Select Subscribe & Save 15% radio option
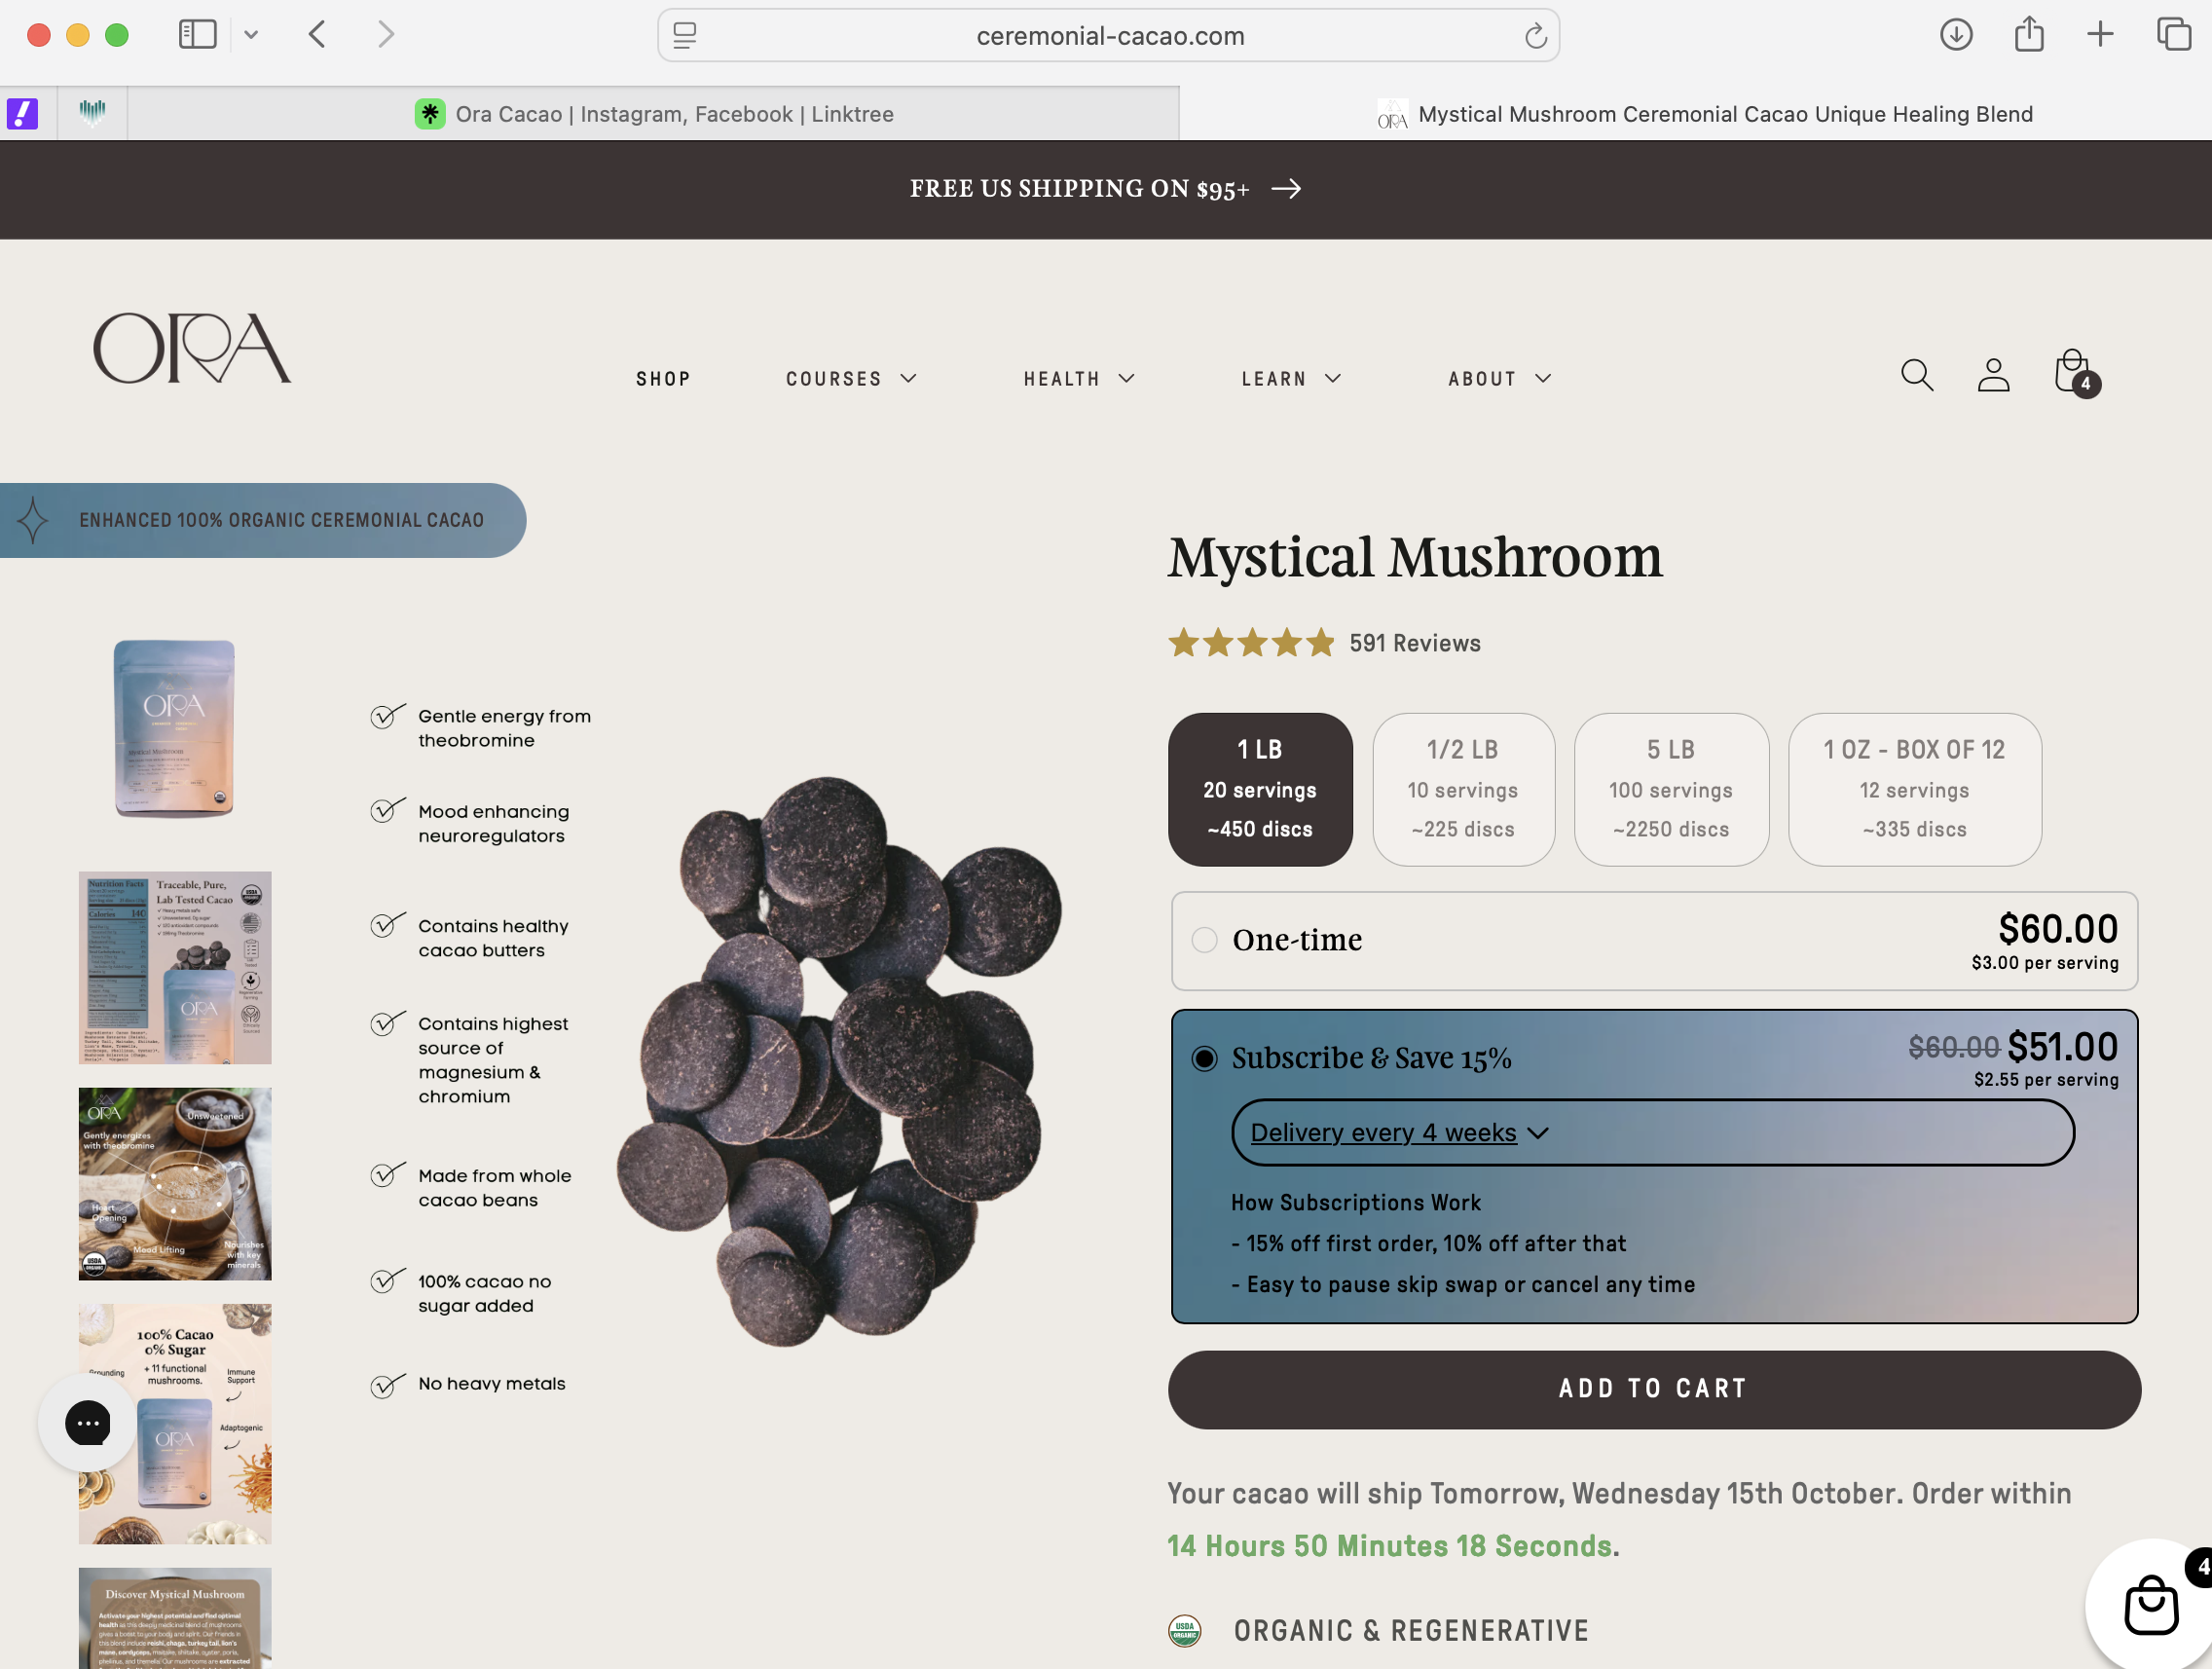 pos(1204,1058)
